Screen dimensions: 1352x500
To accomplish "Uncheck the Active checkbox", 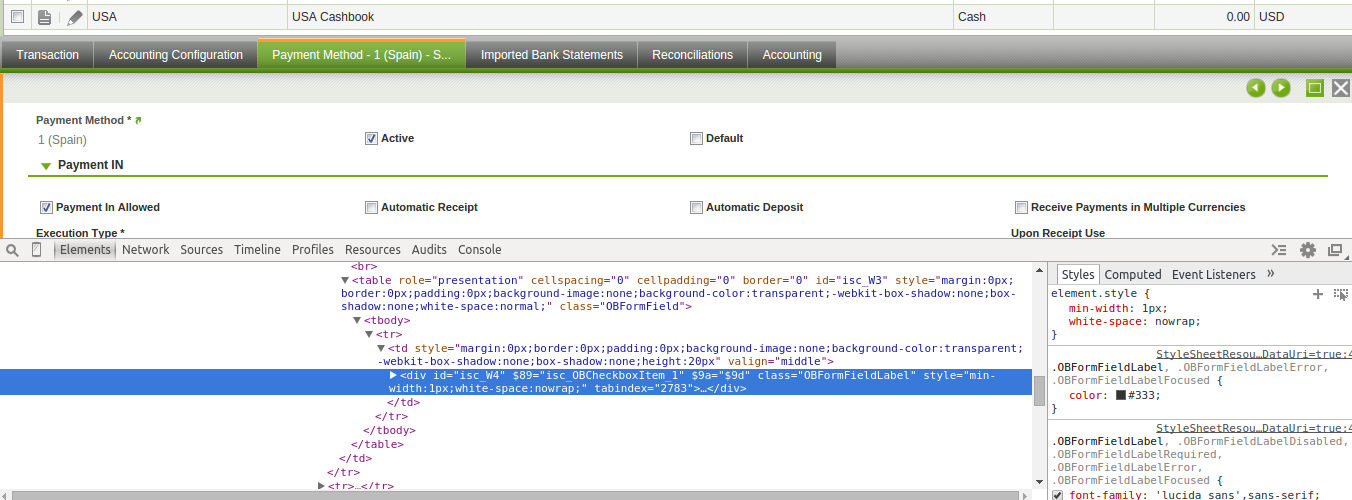I will pyautogui.click(x=372, y=139).
